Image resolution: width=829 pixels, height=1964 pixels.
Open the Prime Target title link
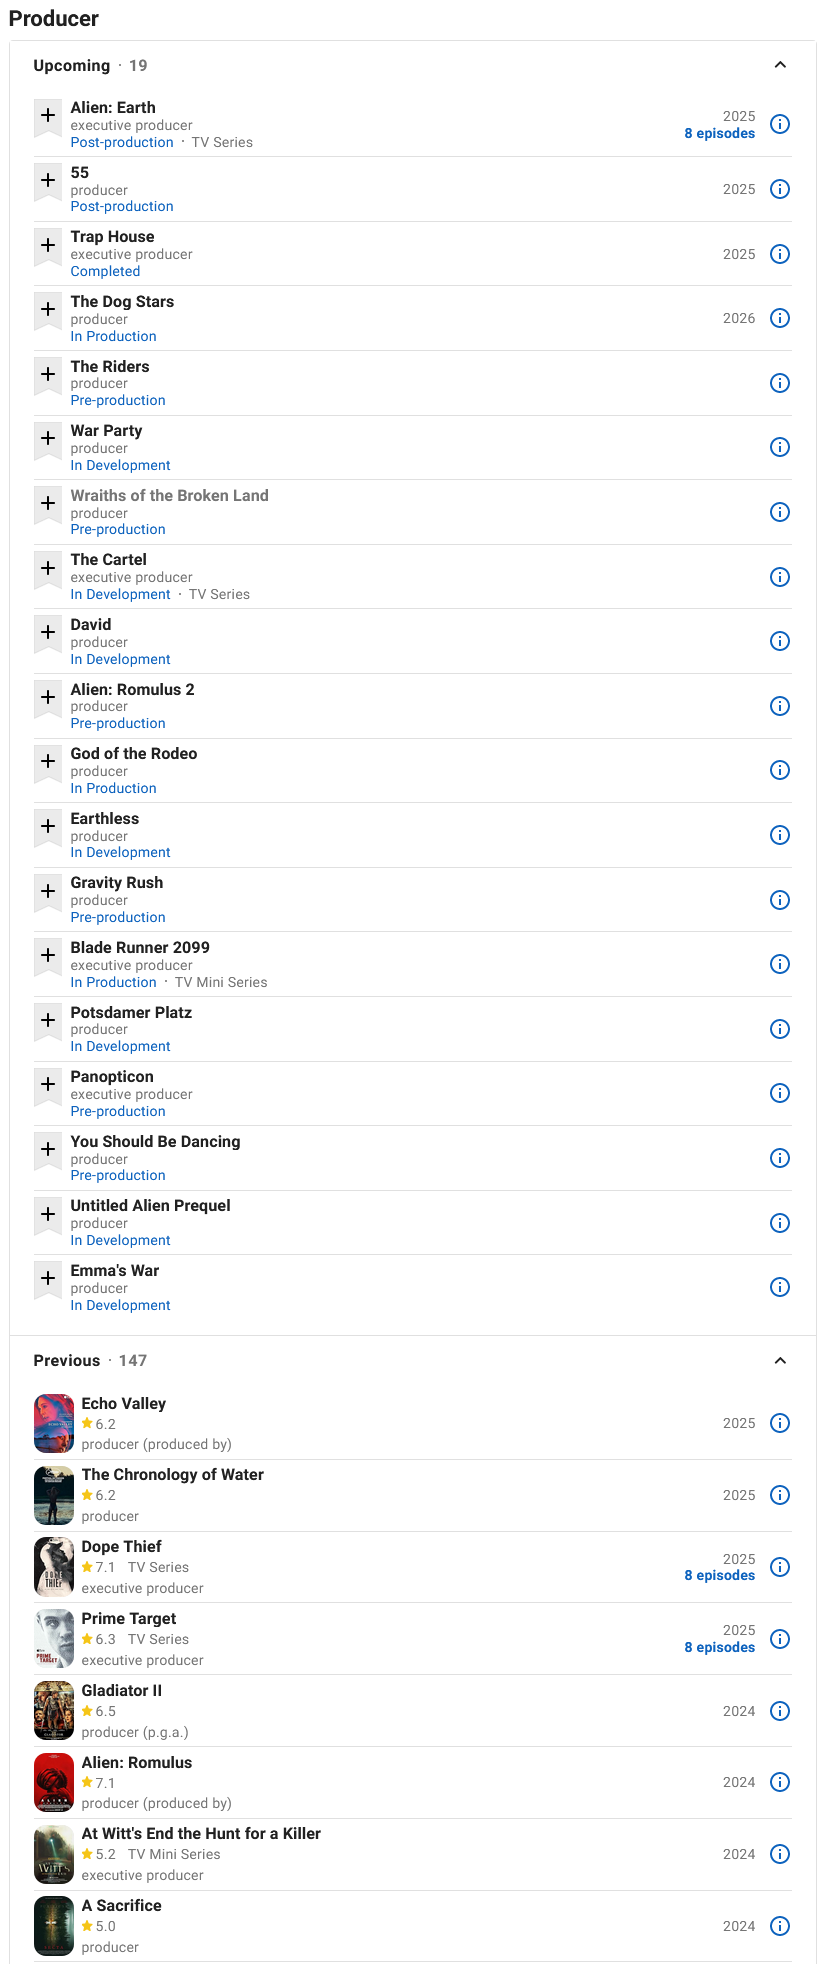[129, 1618]
